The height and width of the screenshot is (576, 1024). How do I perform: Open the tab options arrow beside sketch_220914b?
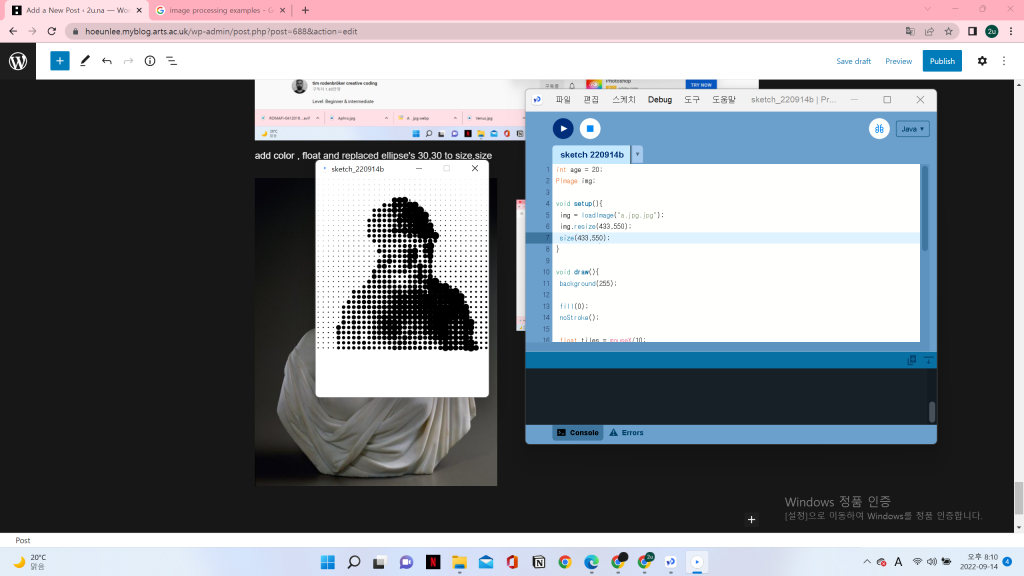(637, 155)
